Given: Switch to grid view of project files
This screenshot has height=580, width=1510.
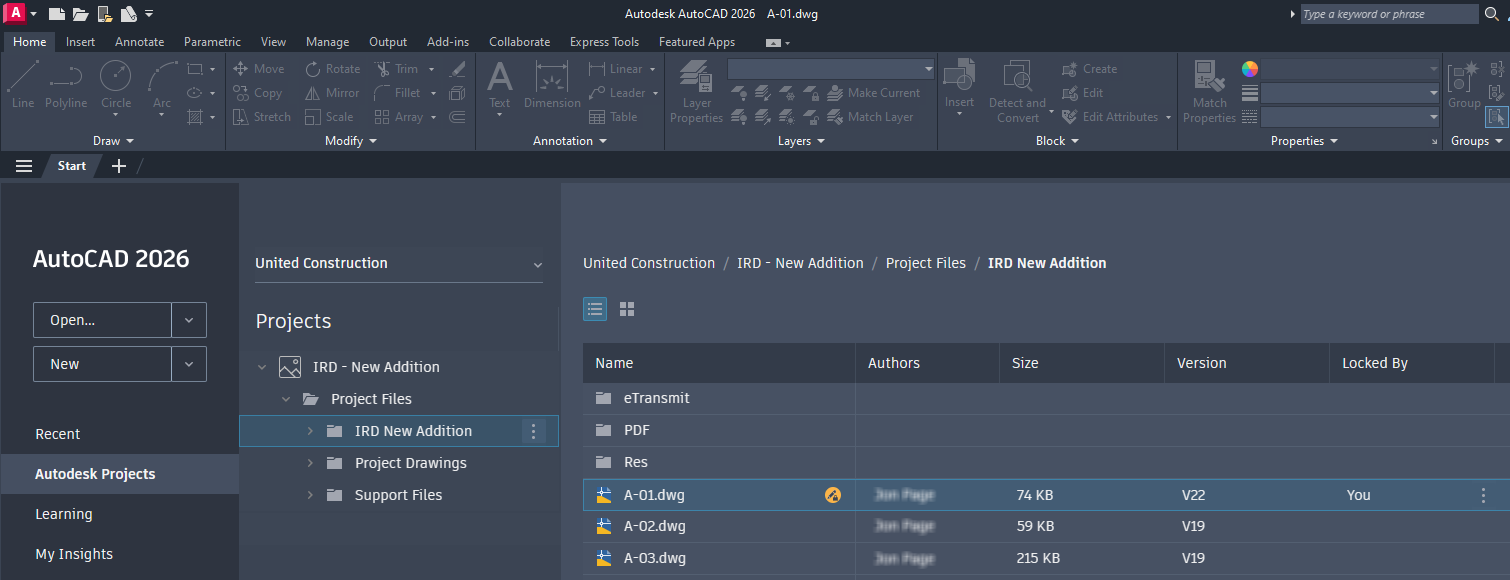Looking at the screenshot, I should click(x=627, y=309).
